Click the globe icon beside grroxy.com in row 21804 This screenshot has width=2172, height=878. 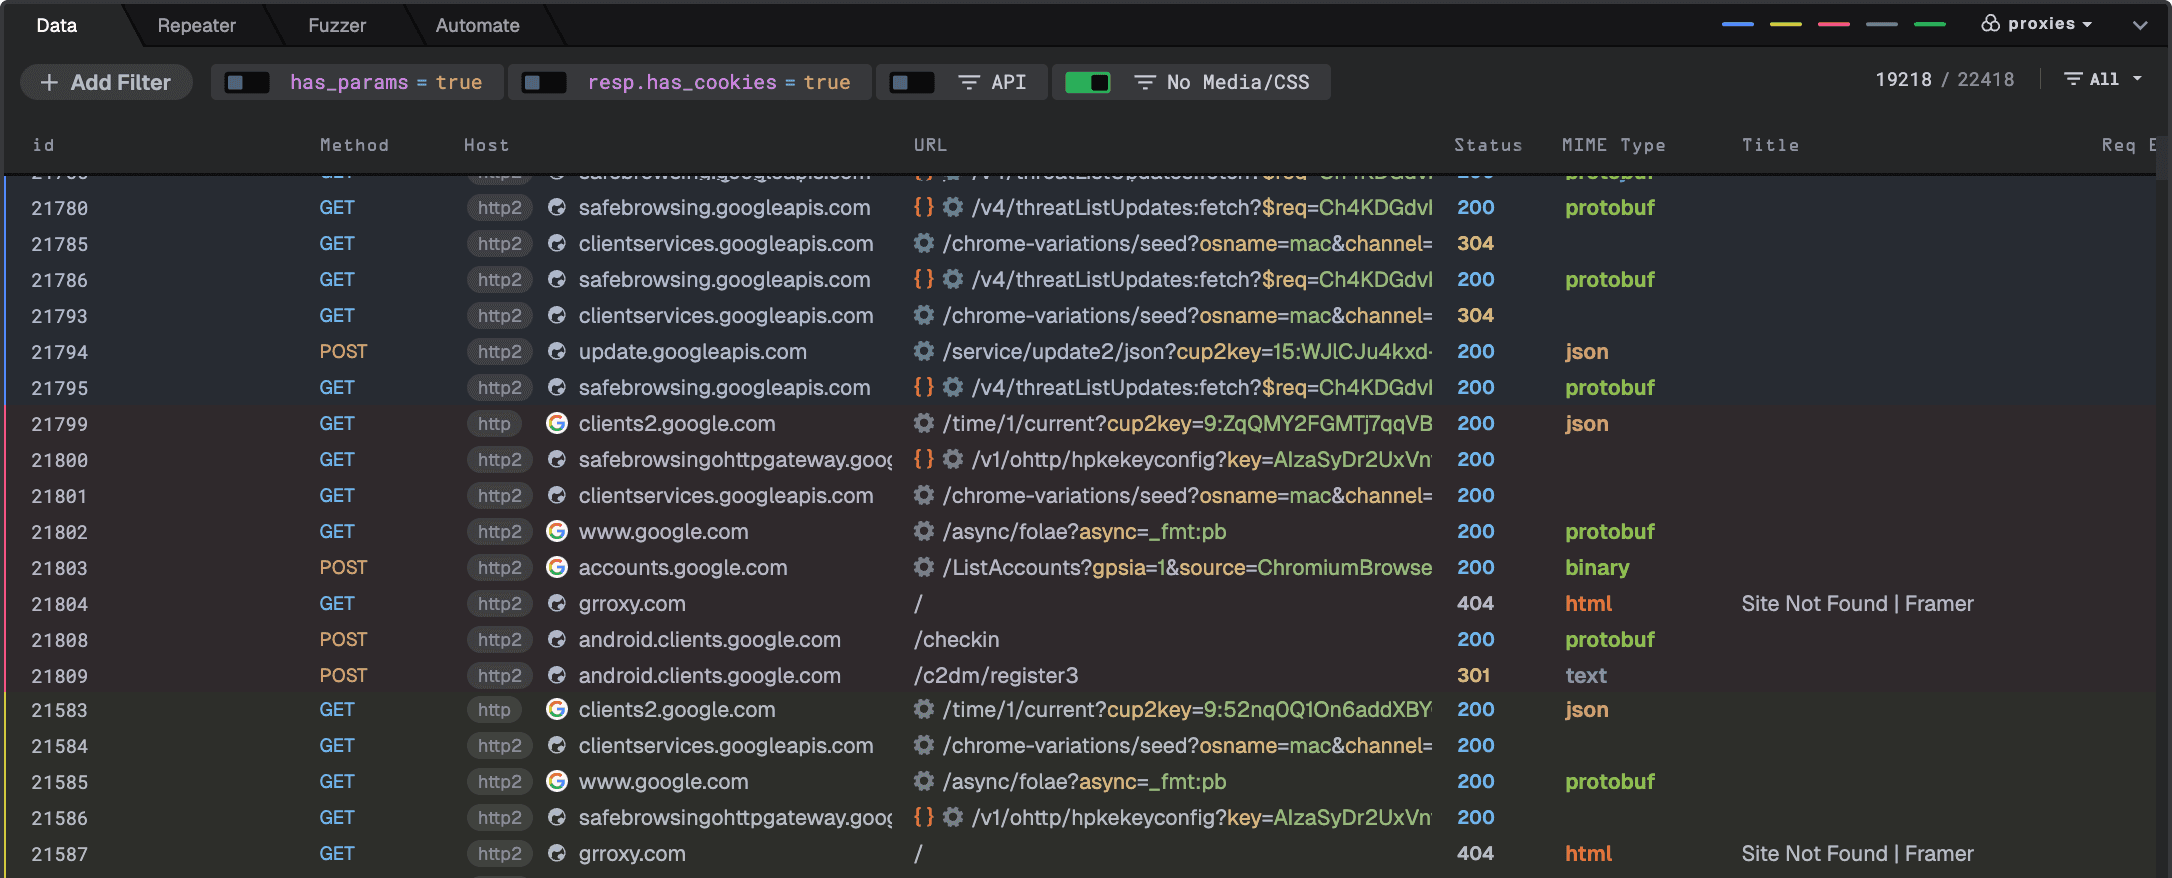tap(557, 603)
